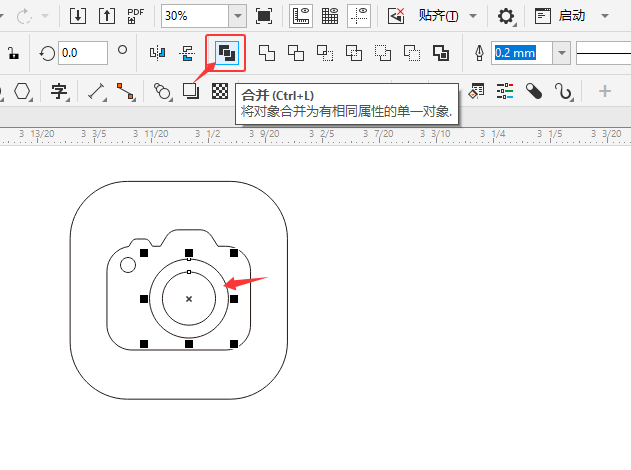Image resolution: width=631 pixels, height=470 pixels.
Task: Click the hook-shaped curve tool icon
Action: [563, 91]
